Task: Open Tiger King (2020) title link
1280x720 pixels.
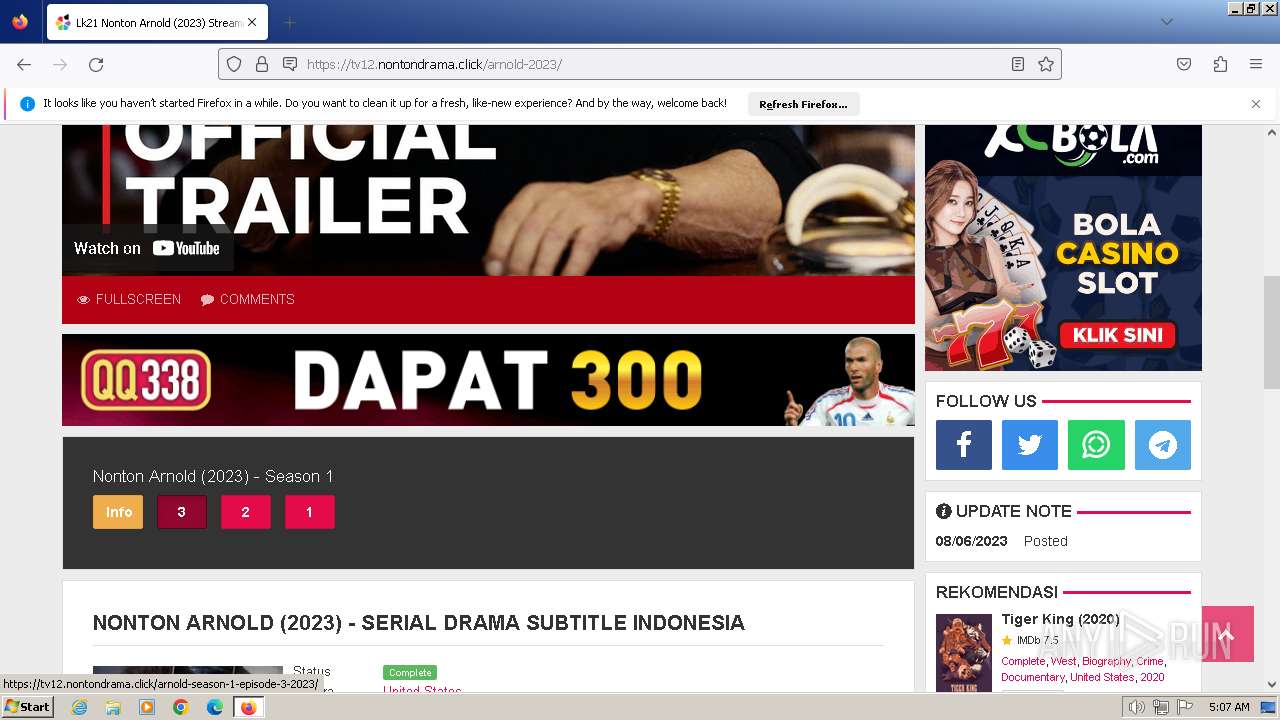Action: coord(1061,619)
